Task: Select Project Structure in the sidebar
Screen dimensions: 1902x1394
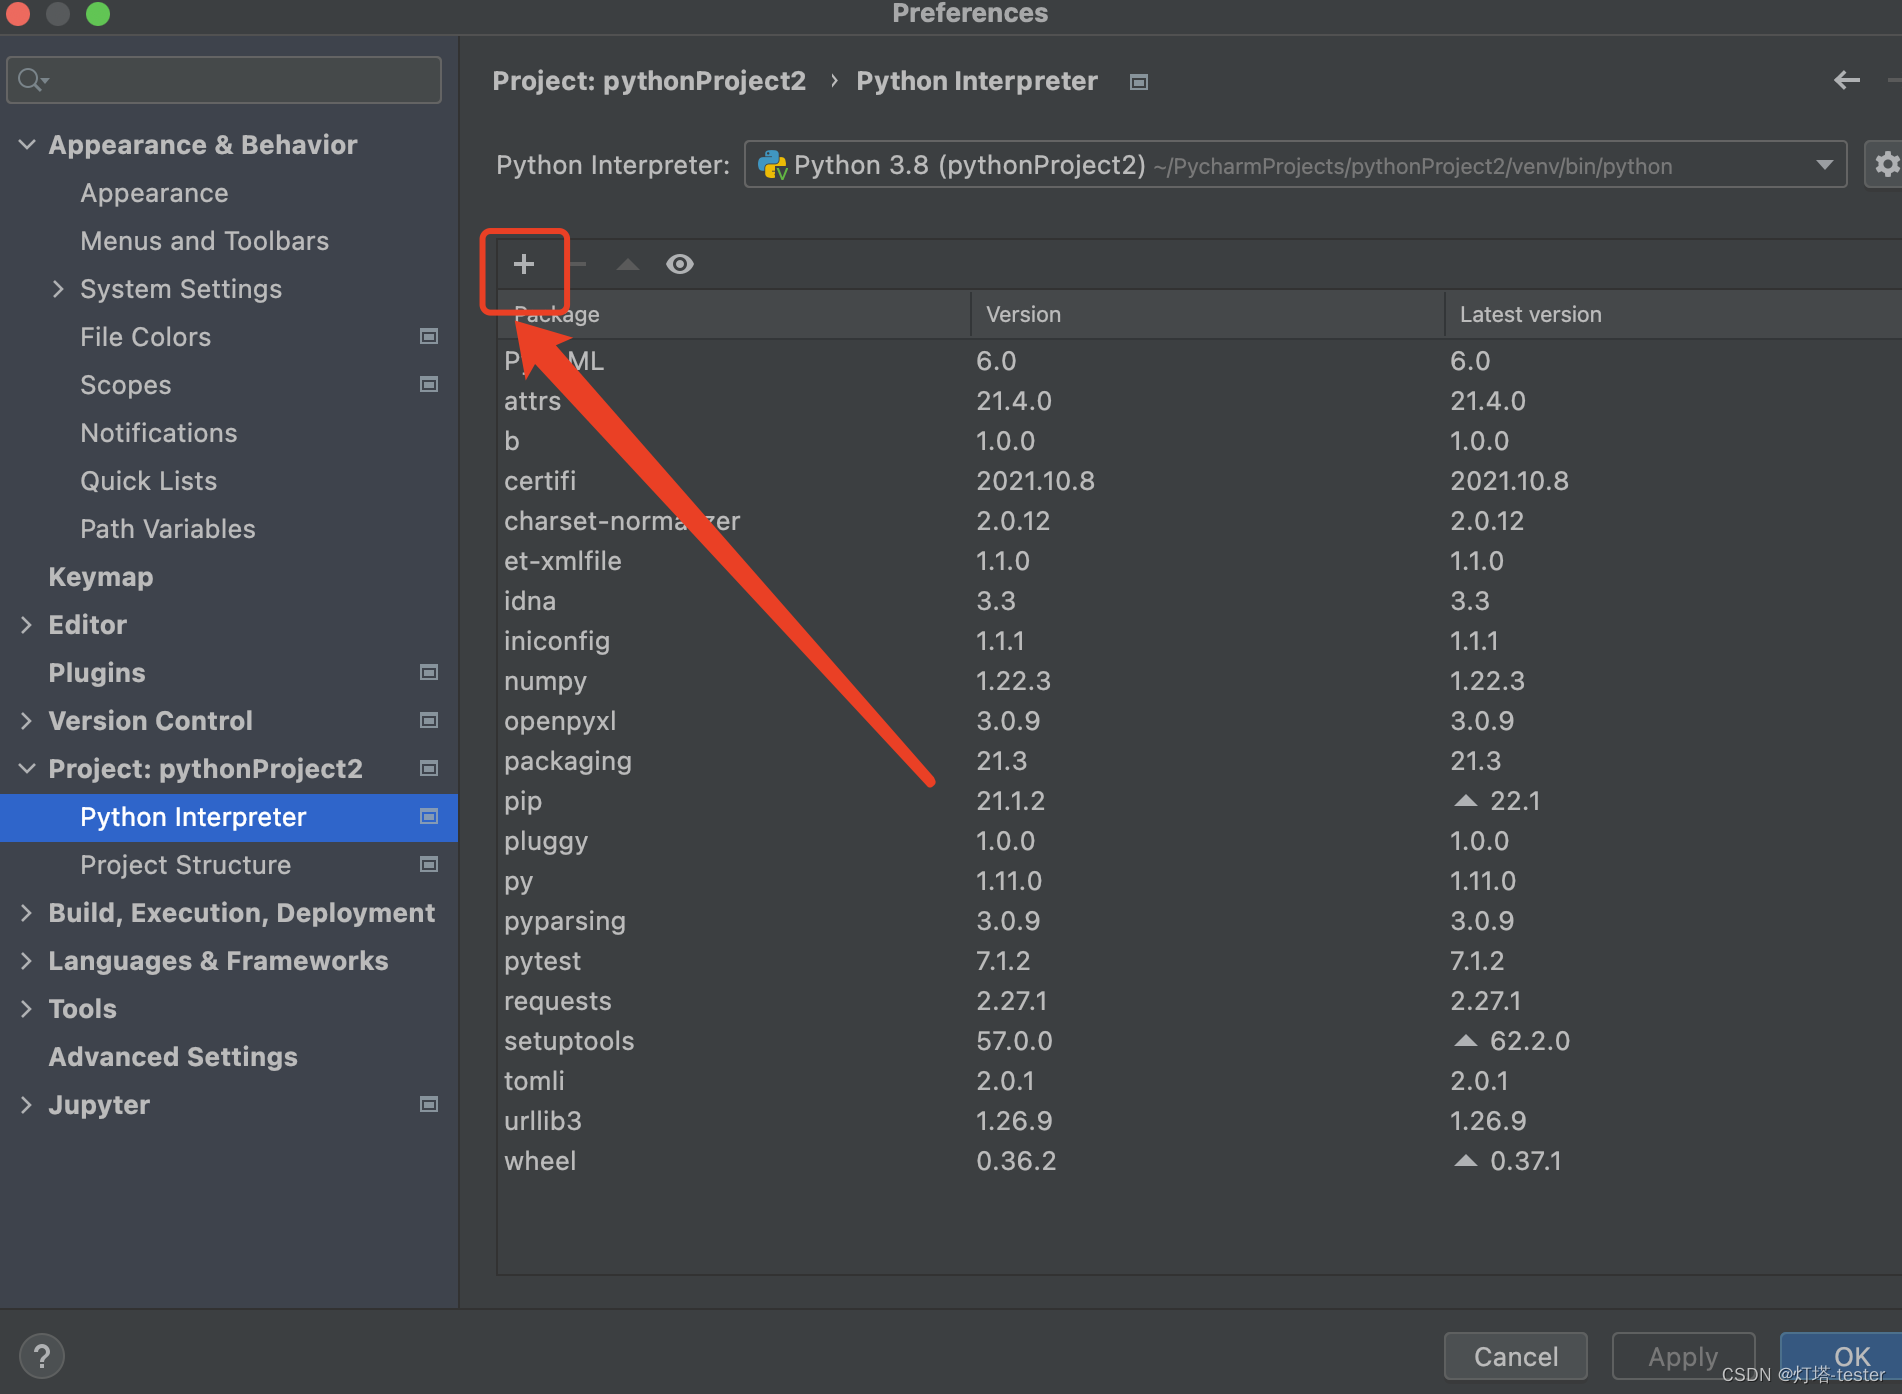Action: click(185, 864)
